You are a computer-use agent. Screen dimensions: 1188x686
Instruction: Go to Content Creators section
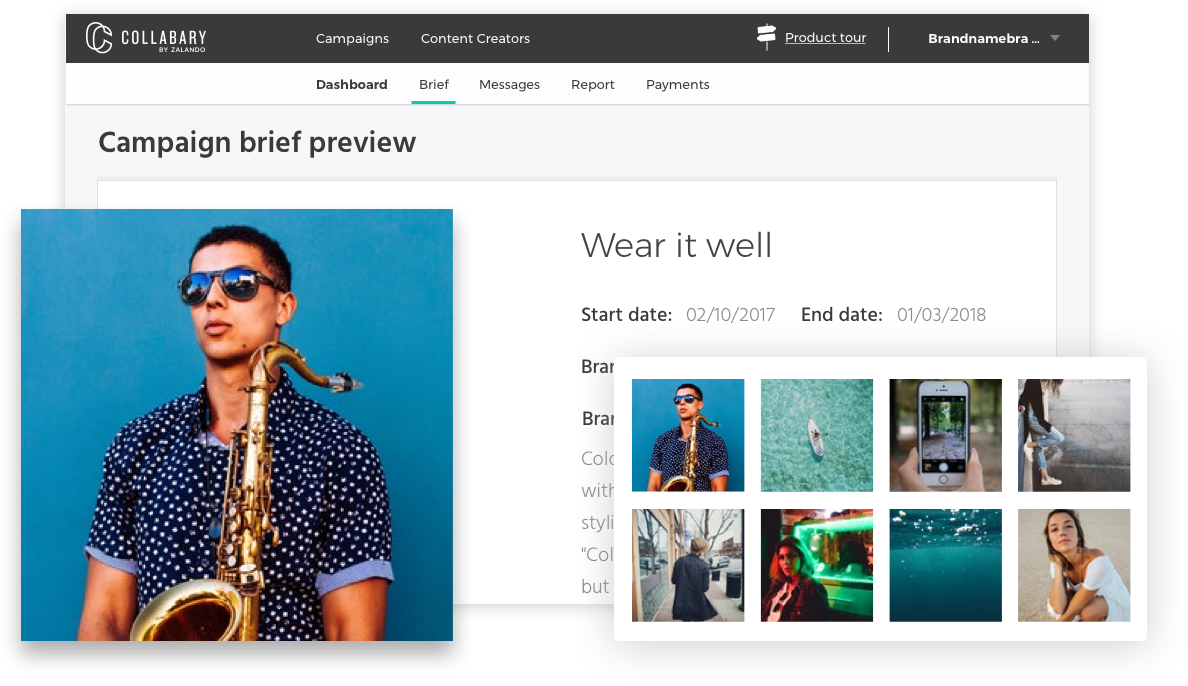click(x=475, y=39)
